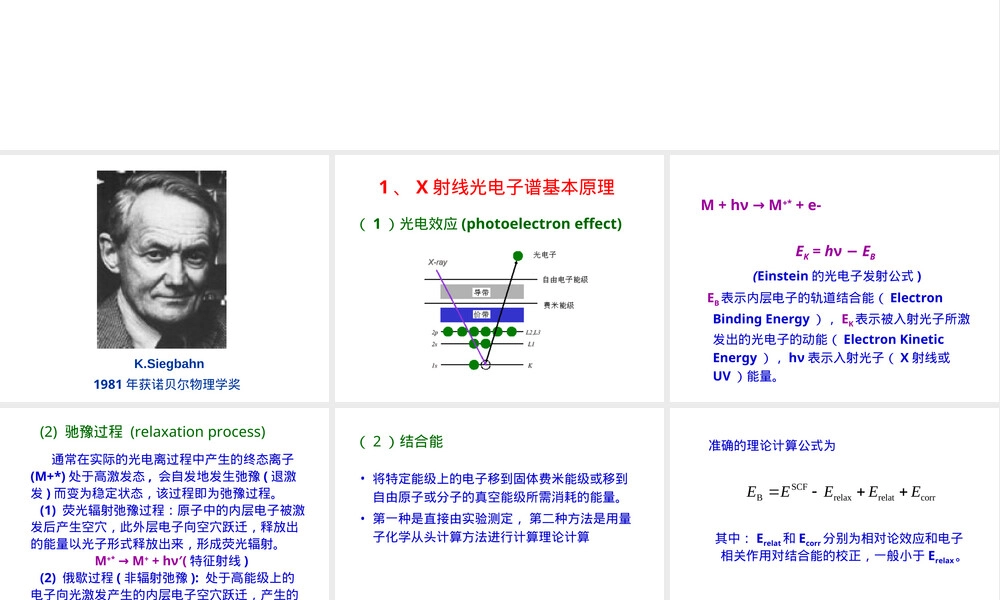Click the 'X-ray' label in the diagram

[438, 262]
